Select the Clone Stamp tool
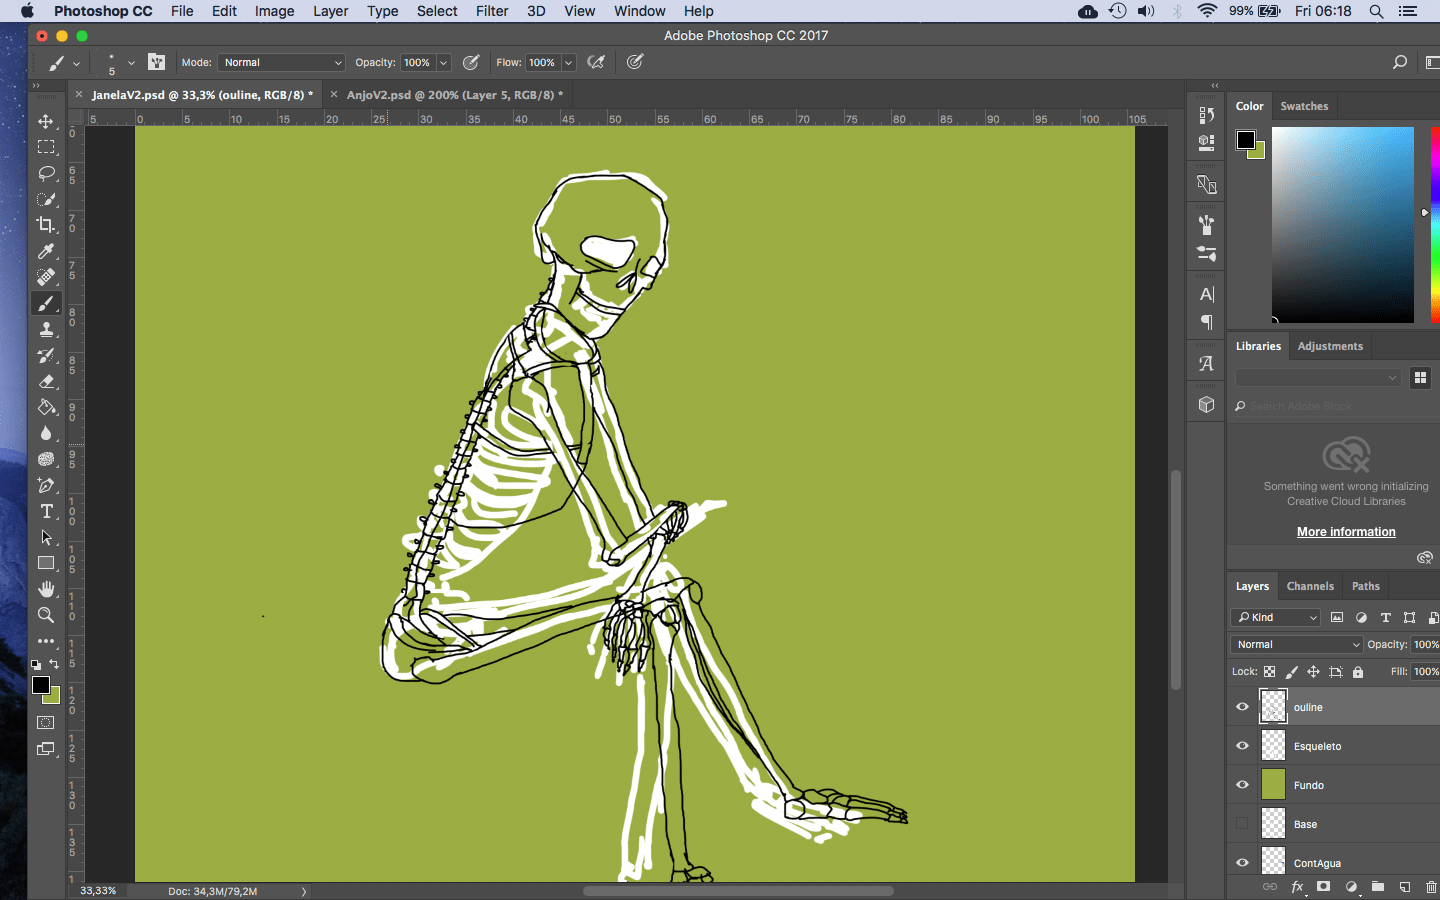Image resolution: width=1440 pixels, height=900 pixels. [x=46, y=330]
